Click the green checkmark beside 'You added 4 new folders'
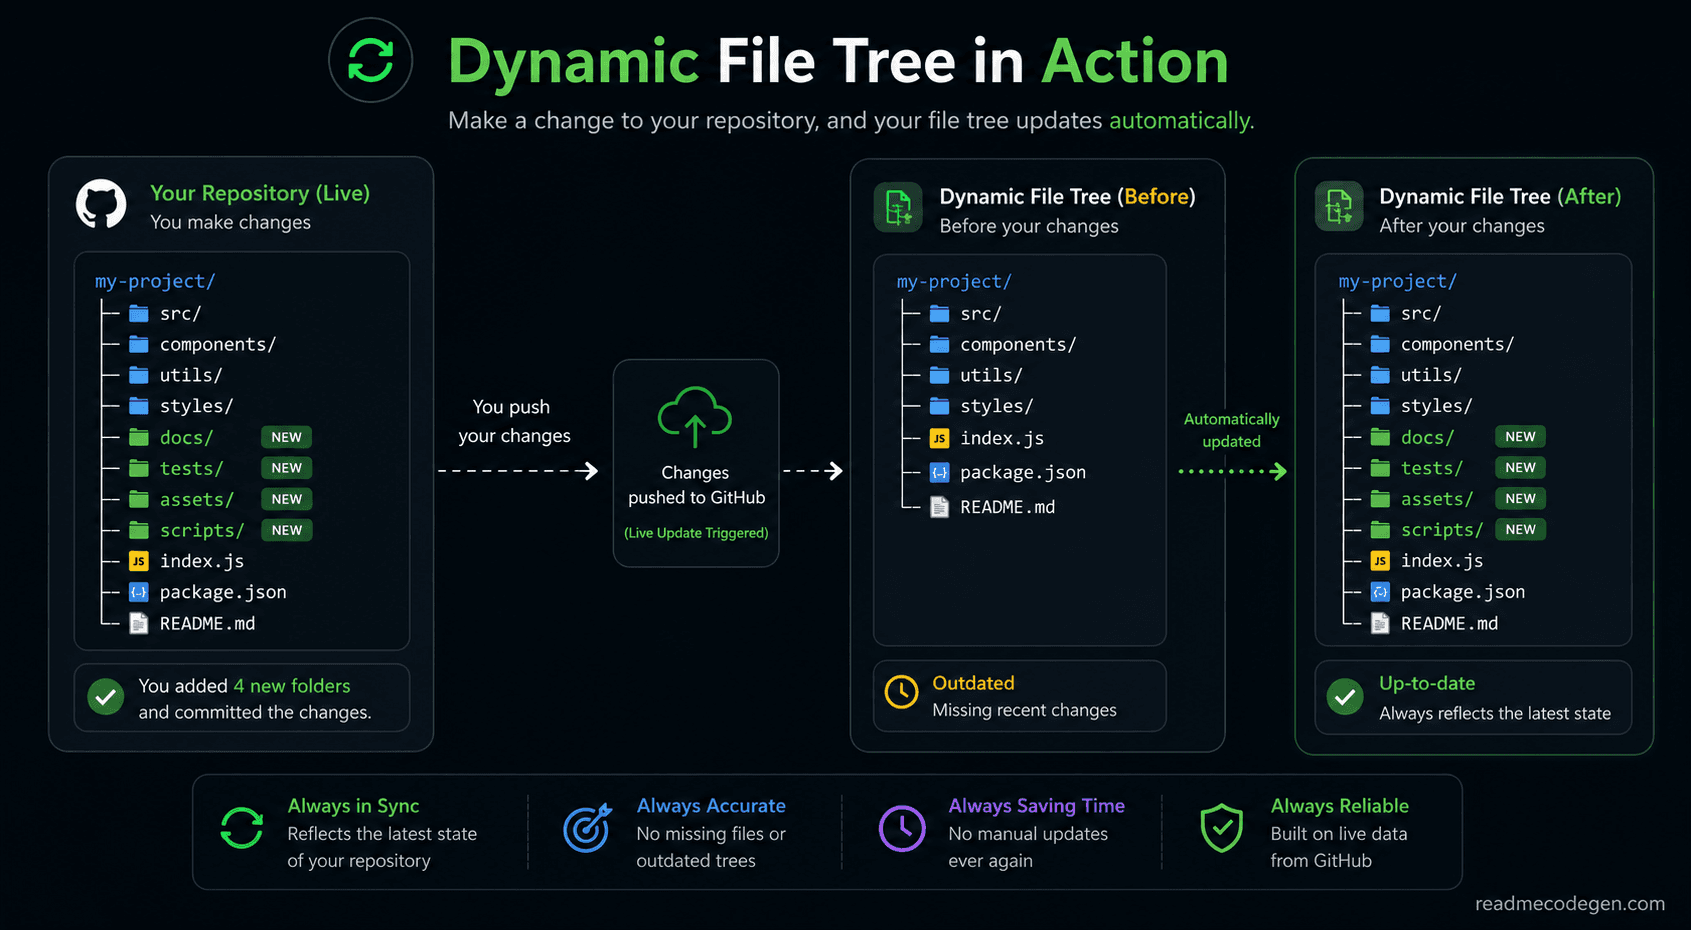1691x930 pixels. tap(105, 697)
